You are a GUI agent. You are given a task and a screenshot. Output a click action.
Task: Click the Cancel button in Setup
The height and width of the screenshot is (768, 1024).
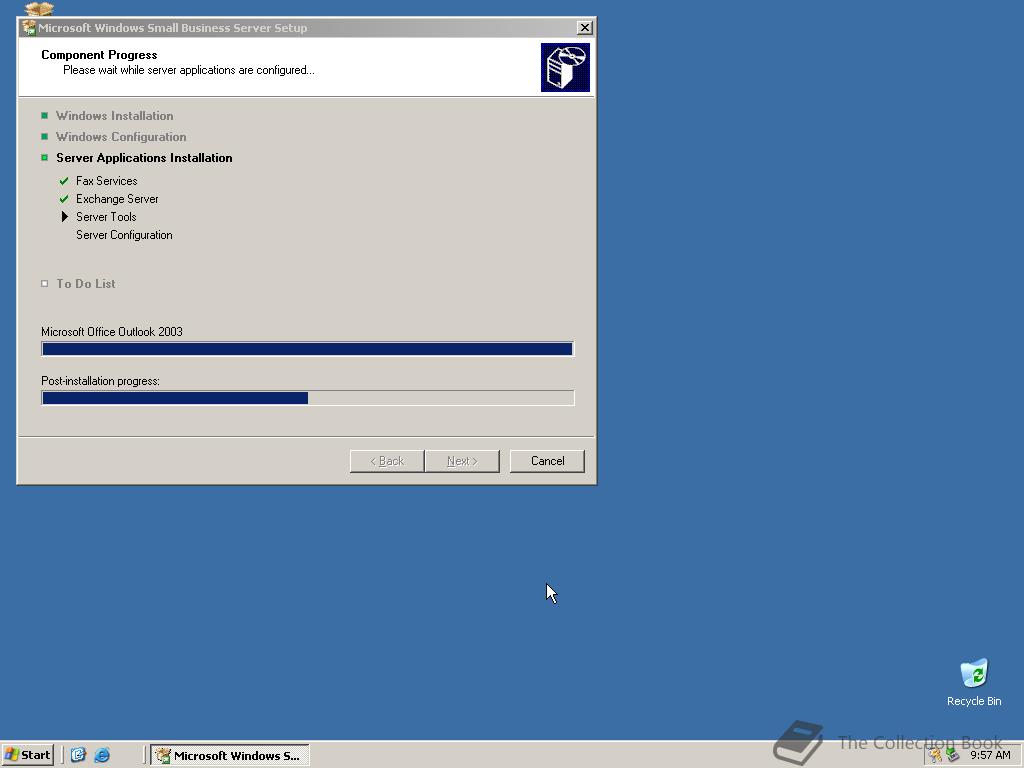point(547,461)
